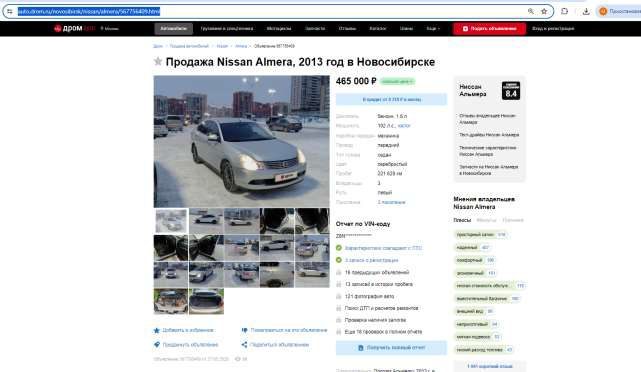Open the Москва city selector in the header
This screenshot has width=641, height=372.
(110, 29)
